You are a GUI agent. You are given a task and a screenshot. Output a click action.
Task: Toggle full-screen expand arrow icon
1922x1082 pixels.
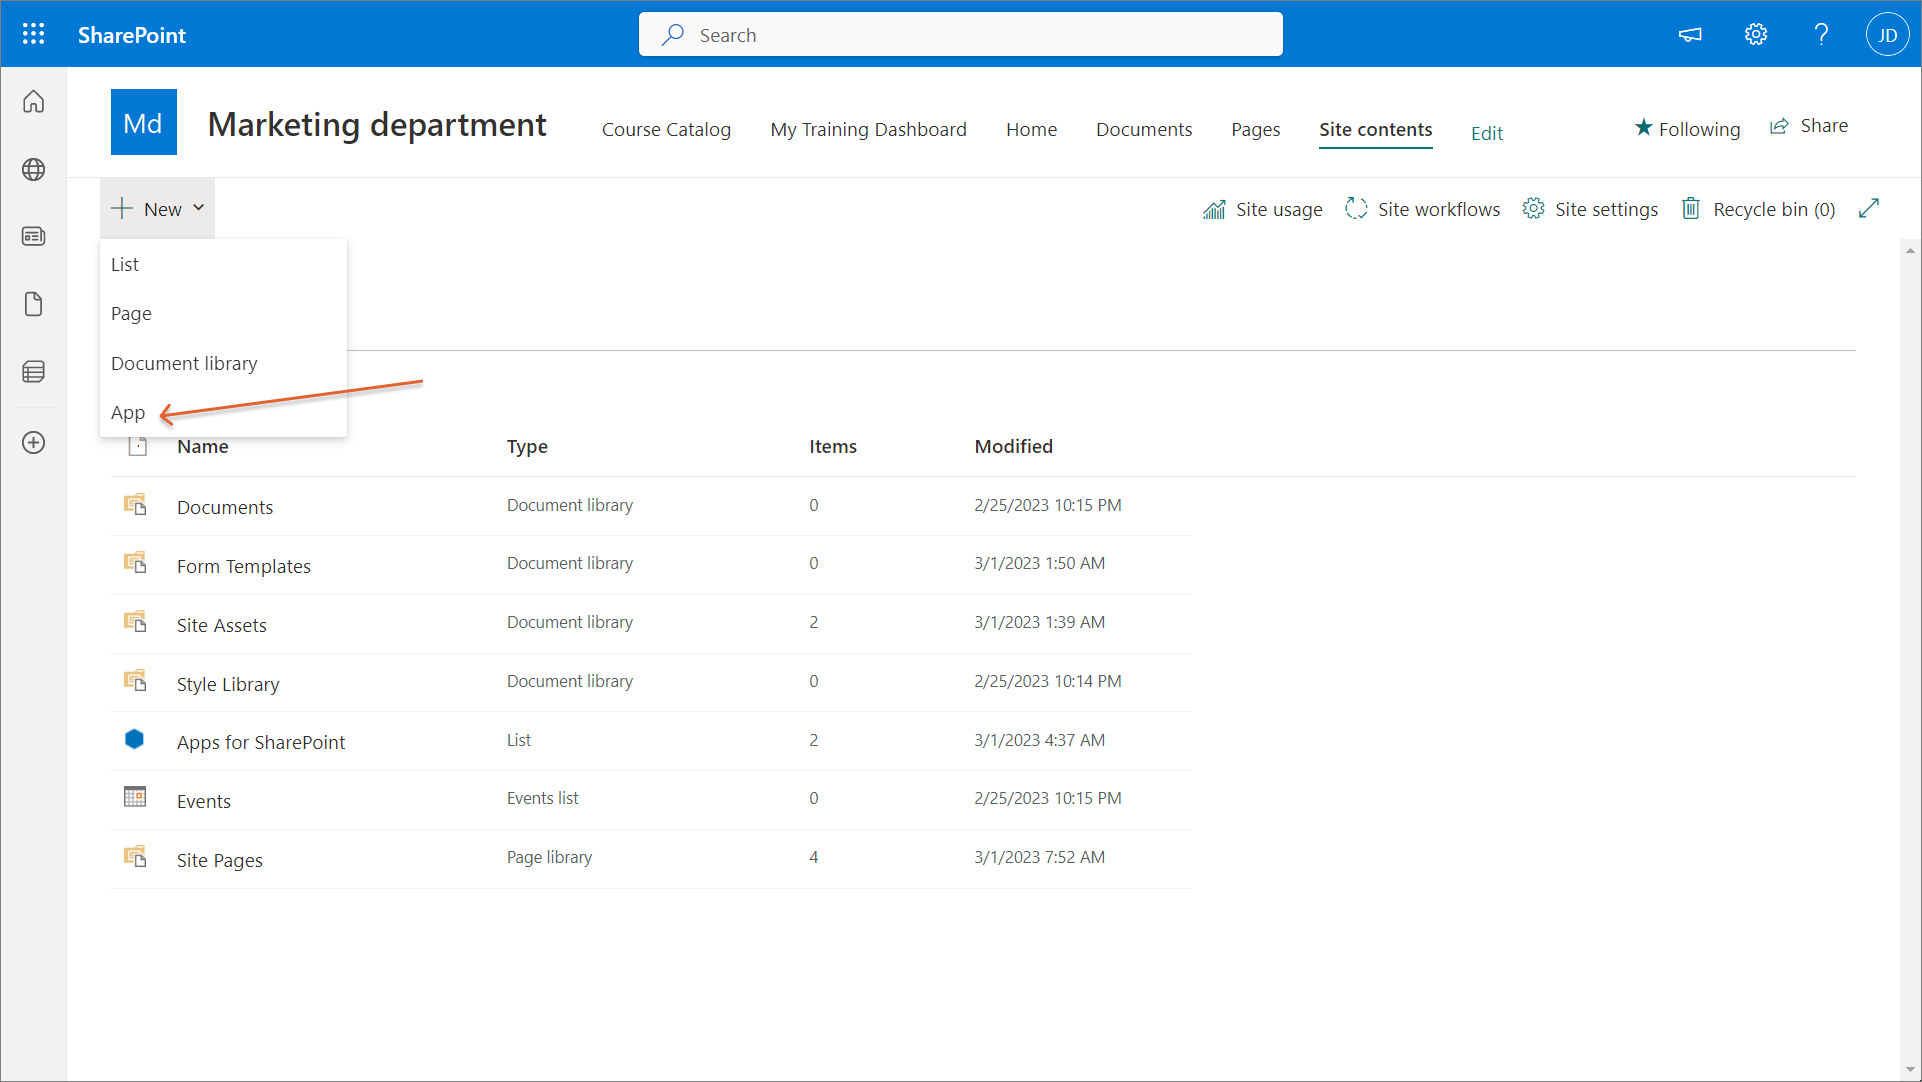click(x=1868, y=208)
